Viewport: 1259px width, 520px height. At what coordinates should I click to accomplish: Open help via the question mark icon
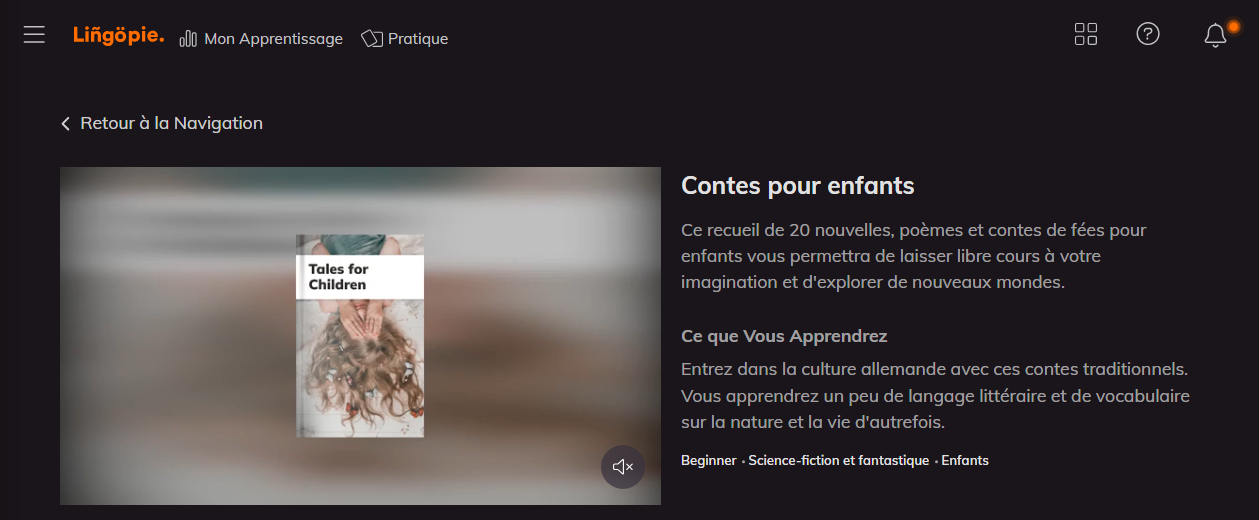point(1148,34)
